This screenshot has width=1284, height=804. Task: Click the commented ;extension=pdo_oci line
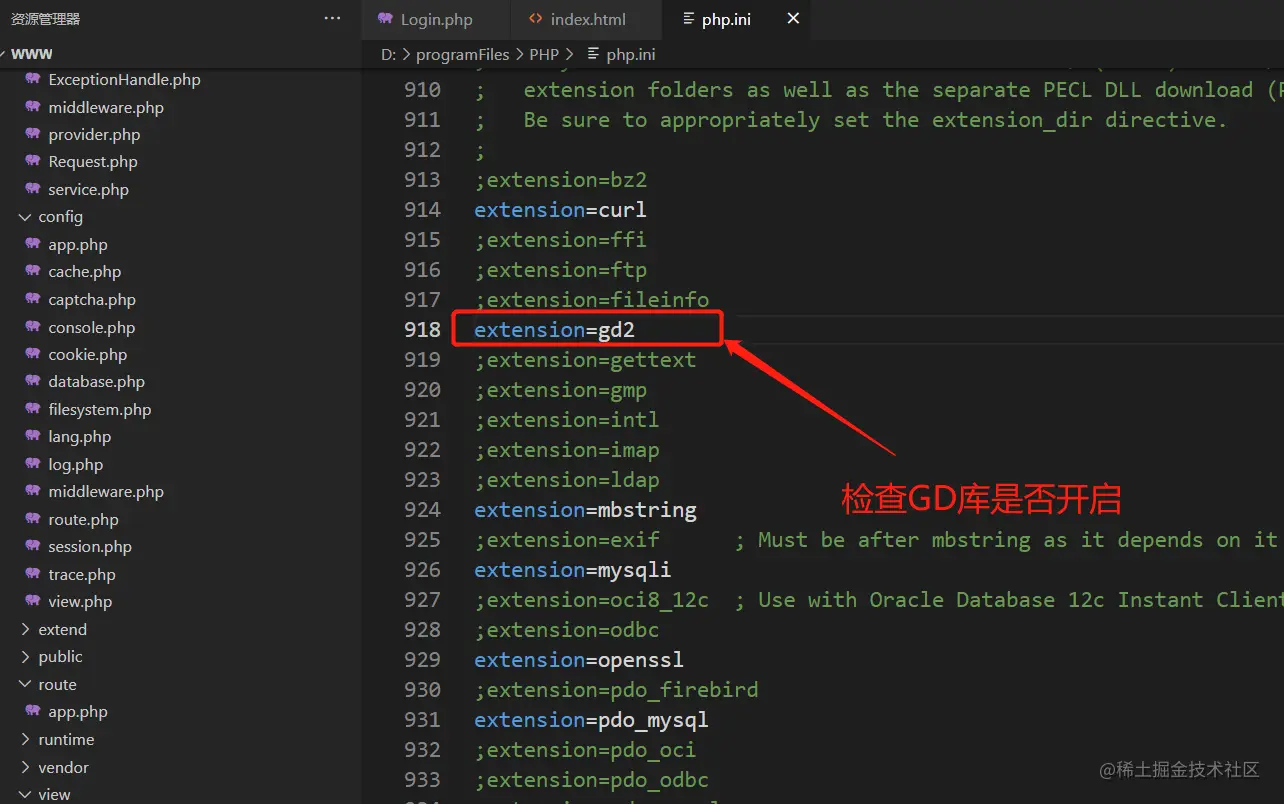(x=585, y=749)
